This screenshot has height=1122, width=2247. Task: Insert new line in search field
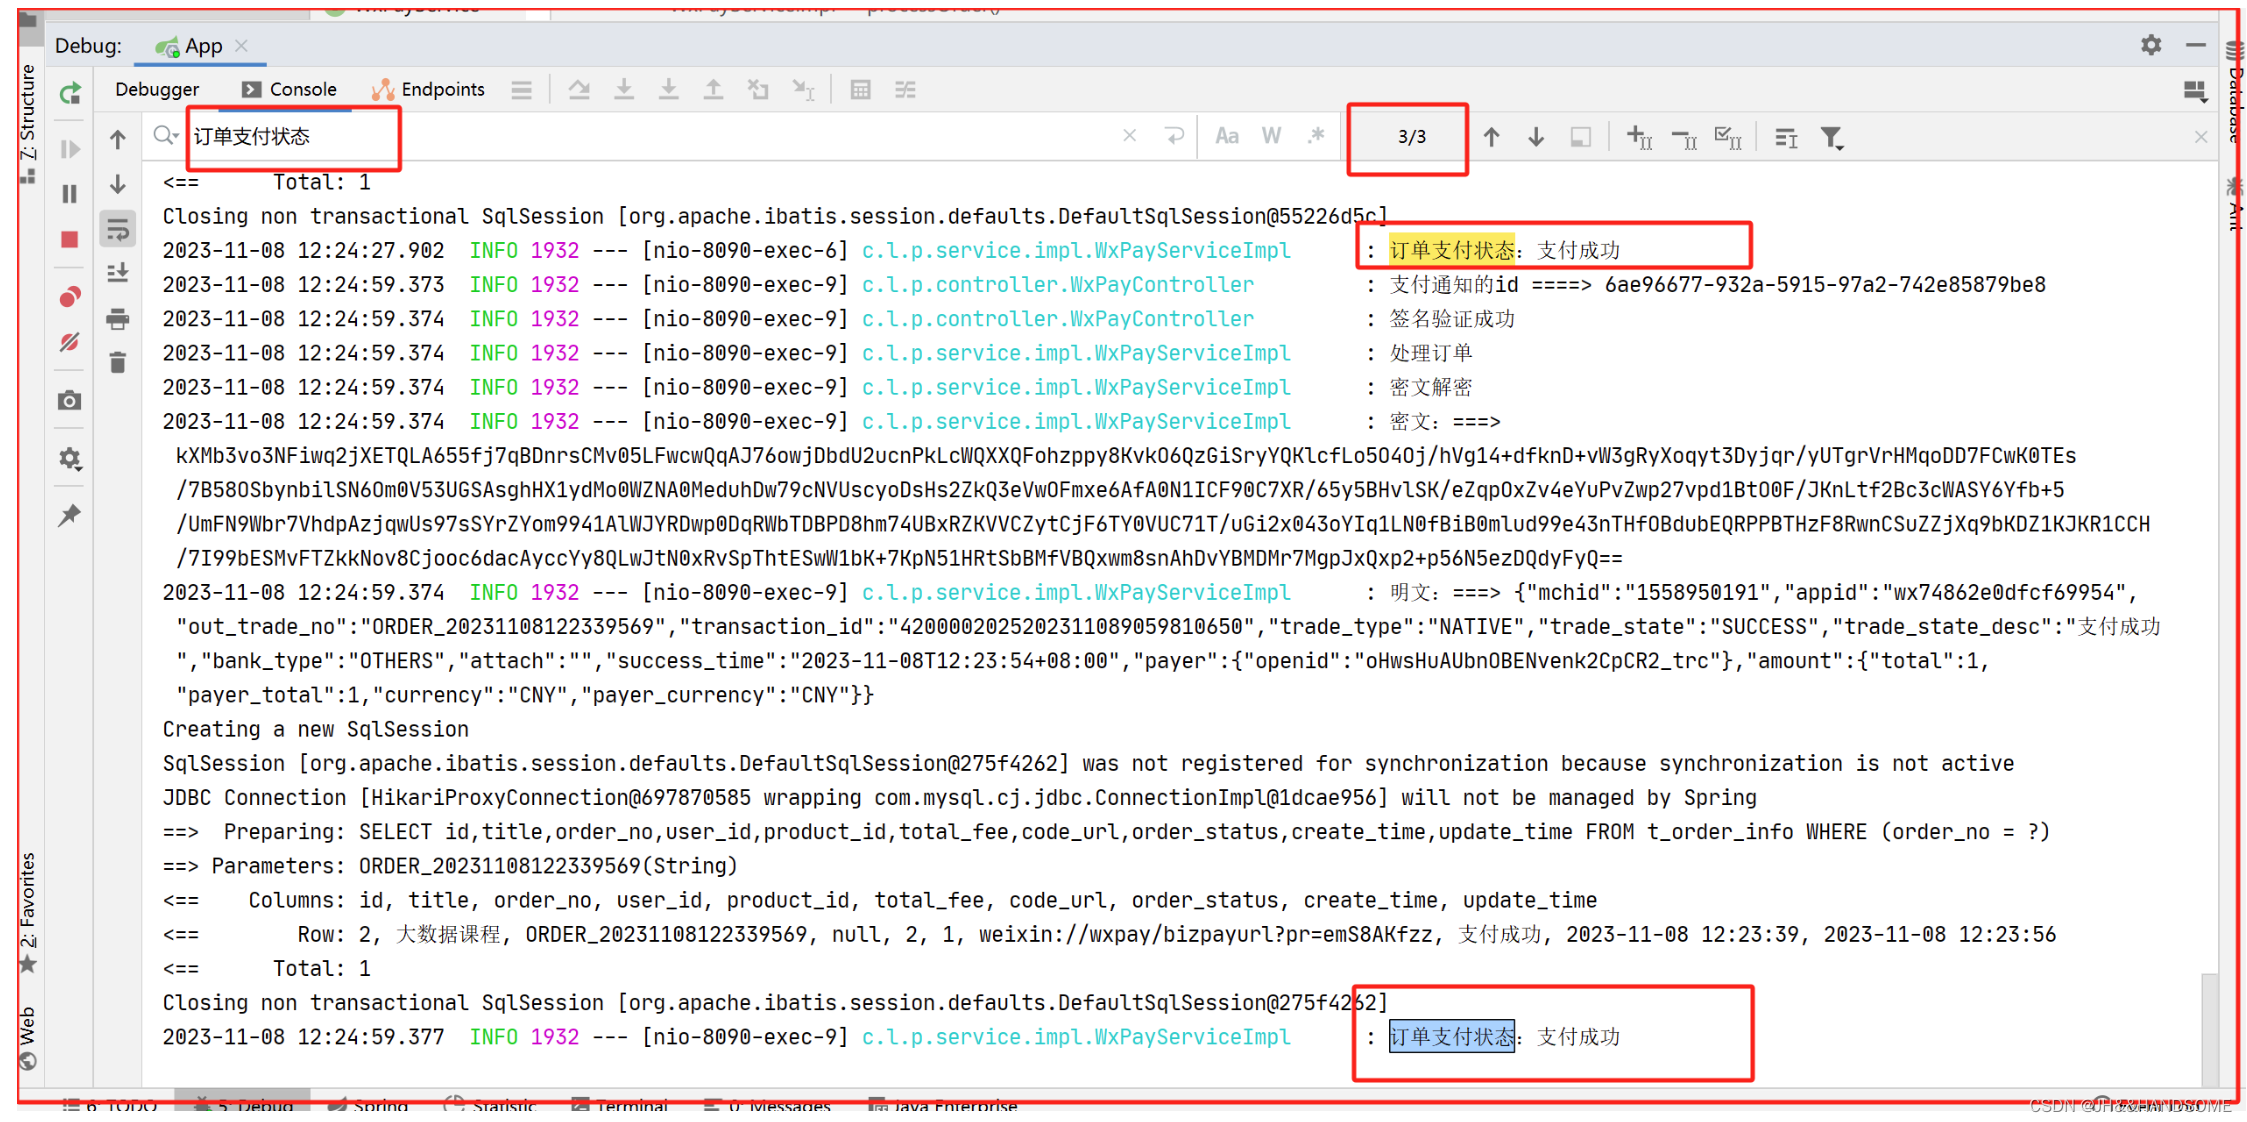pos(1175,136)
